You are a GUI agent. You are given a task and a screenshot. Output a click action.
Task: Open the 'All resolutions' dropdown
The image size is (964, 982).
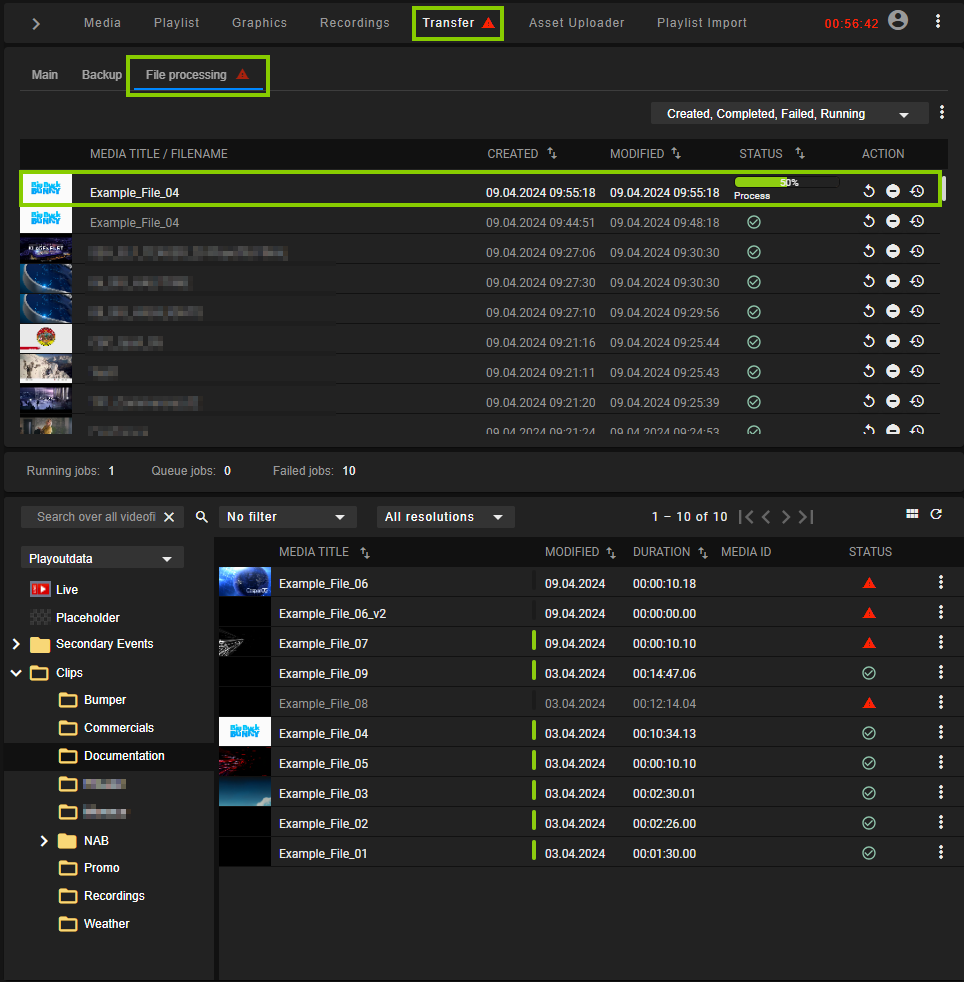click(x=444, y=516)
